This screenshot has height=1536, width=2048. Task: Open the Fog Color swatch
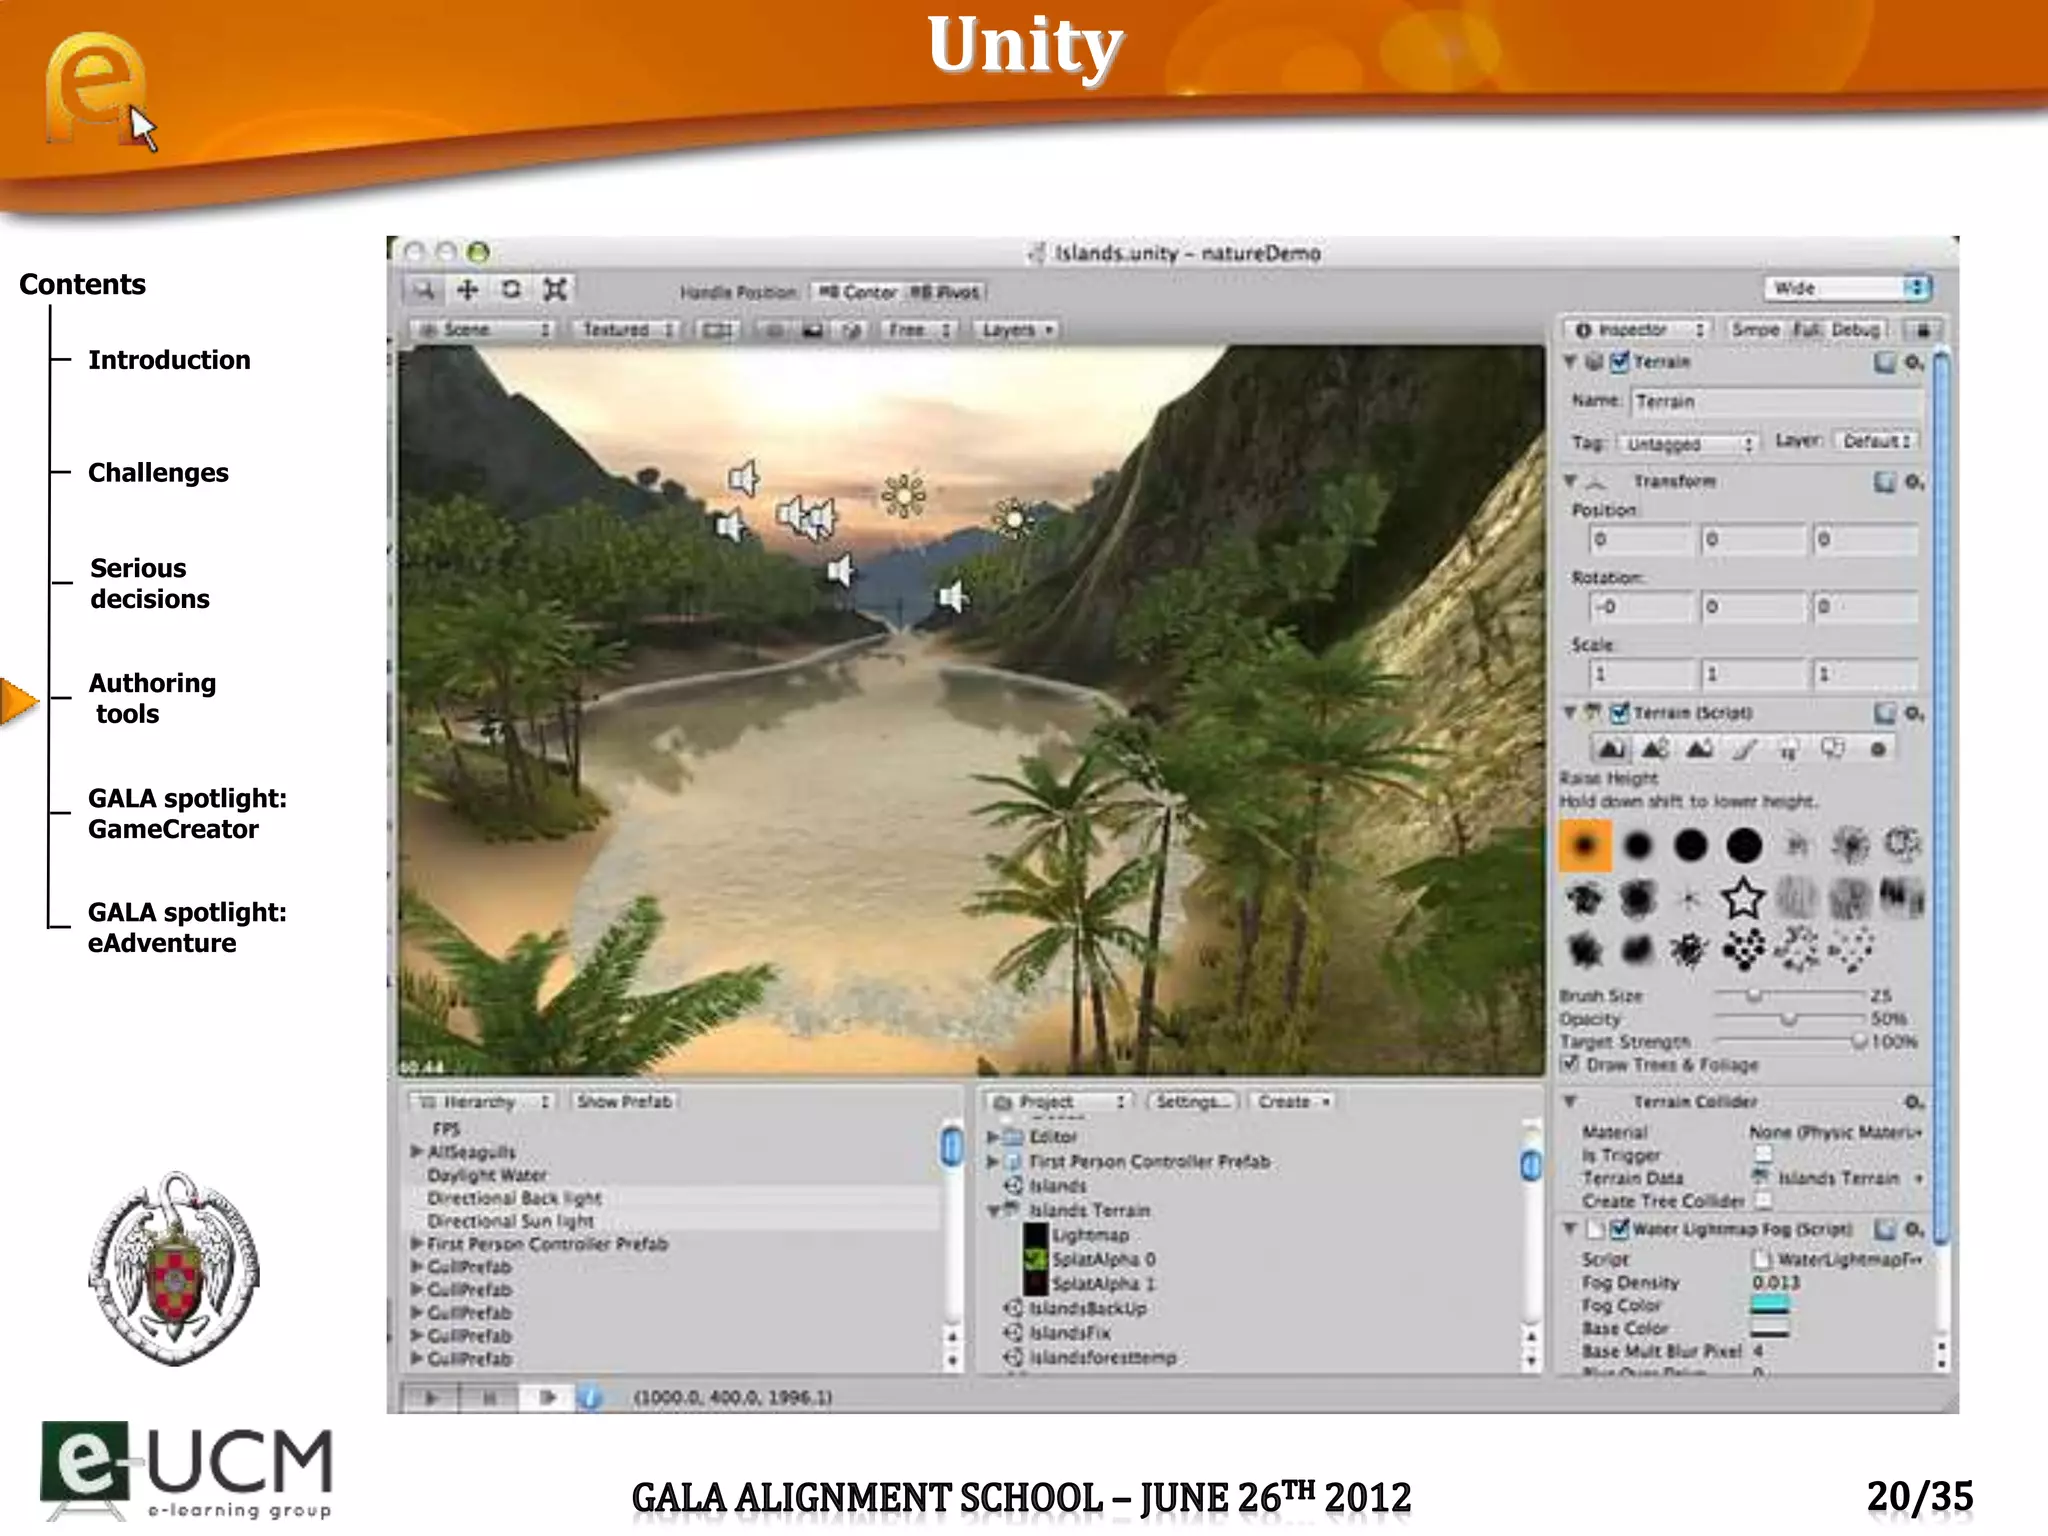coord(1770,1304)
